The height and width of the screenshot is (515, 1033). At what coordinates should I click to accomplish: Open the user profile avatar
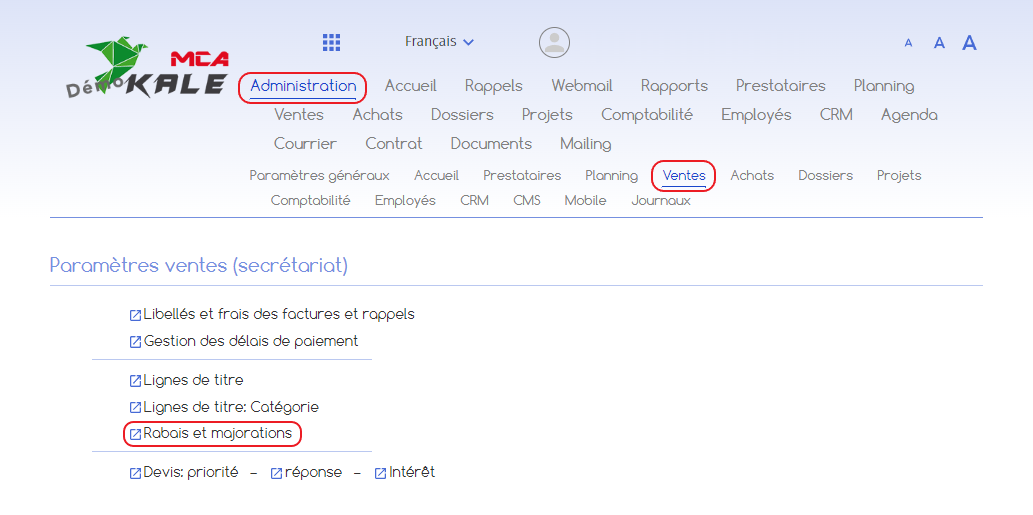(554, 42)
